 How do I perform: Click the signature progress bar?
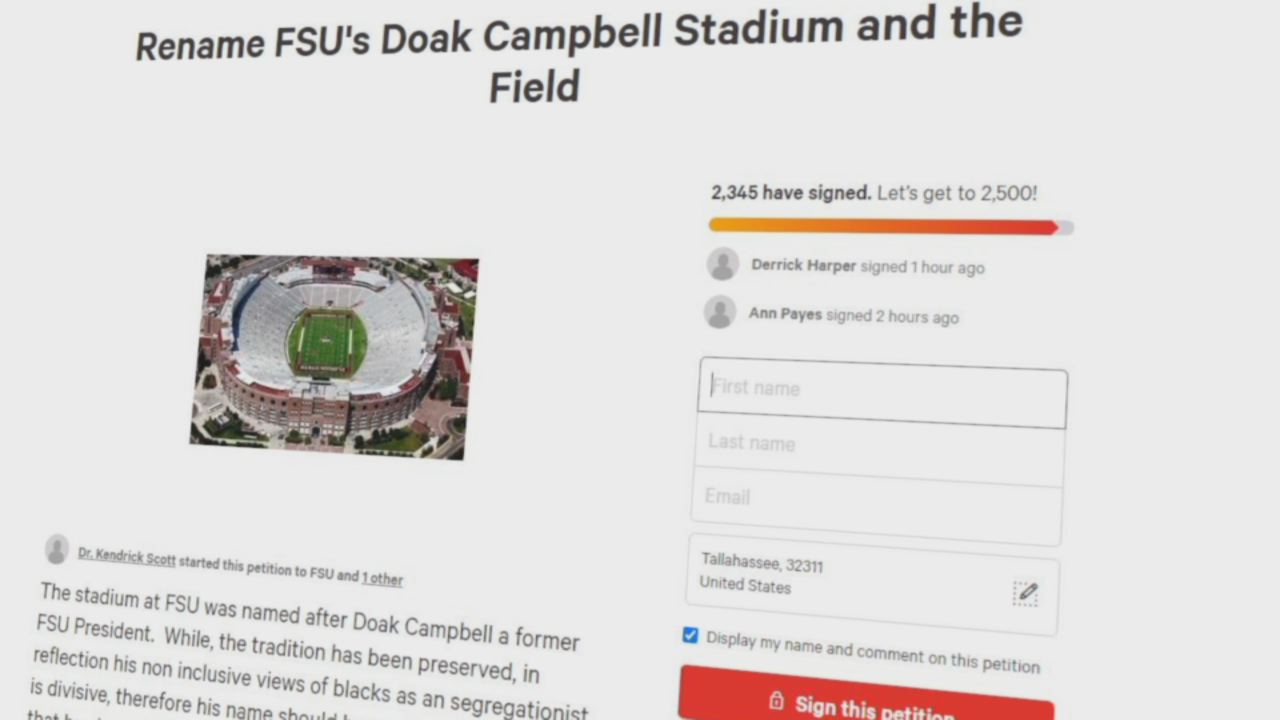[x=891, y=226]
